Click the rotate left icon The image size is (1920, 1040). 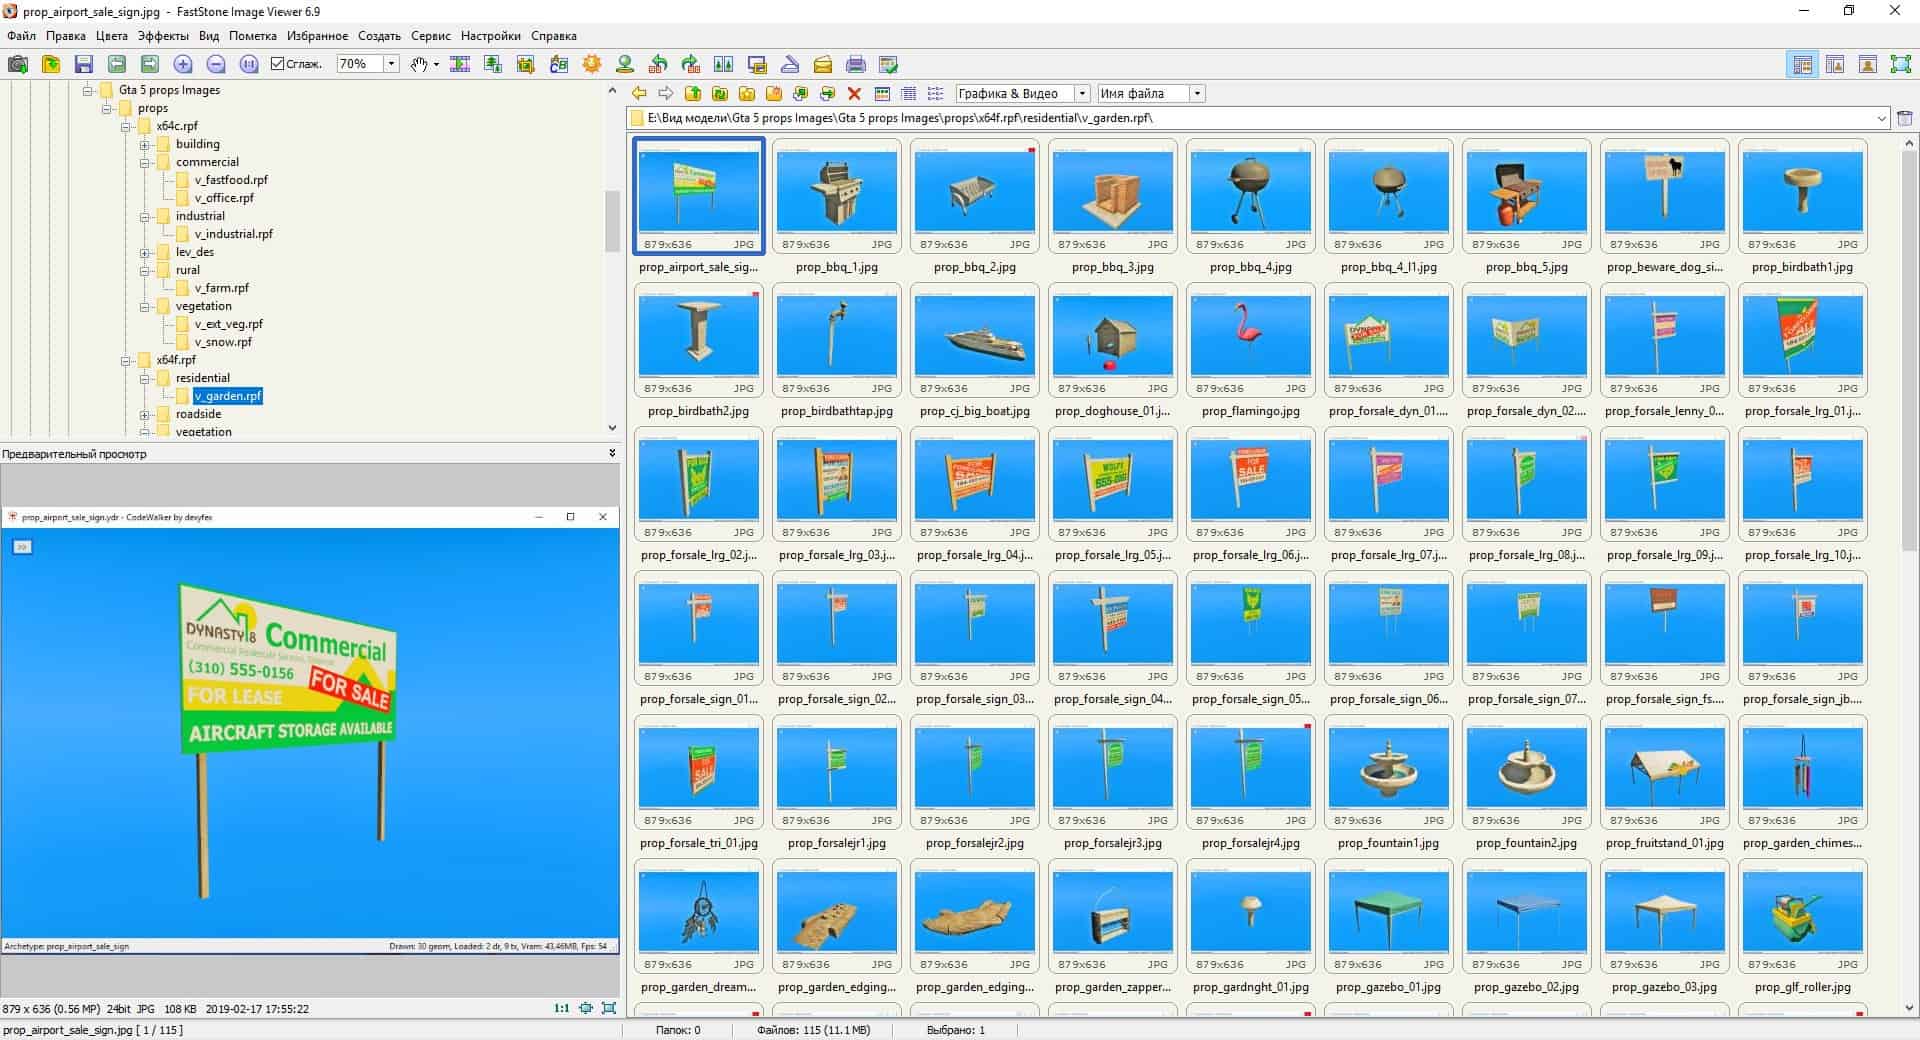pyautogui.click(x=658, y=64)
